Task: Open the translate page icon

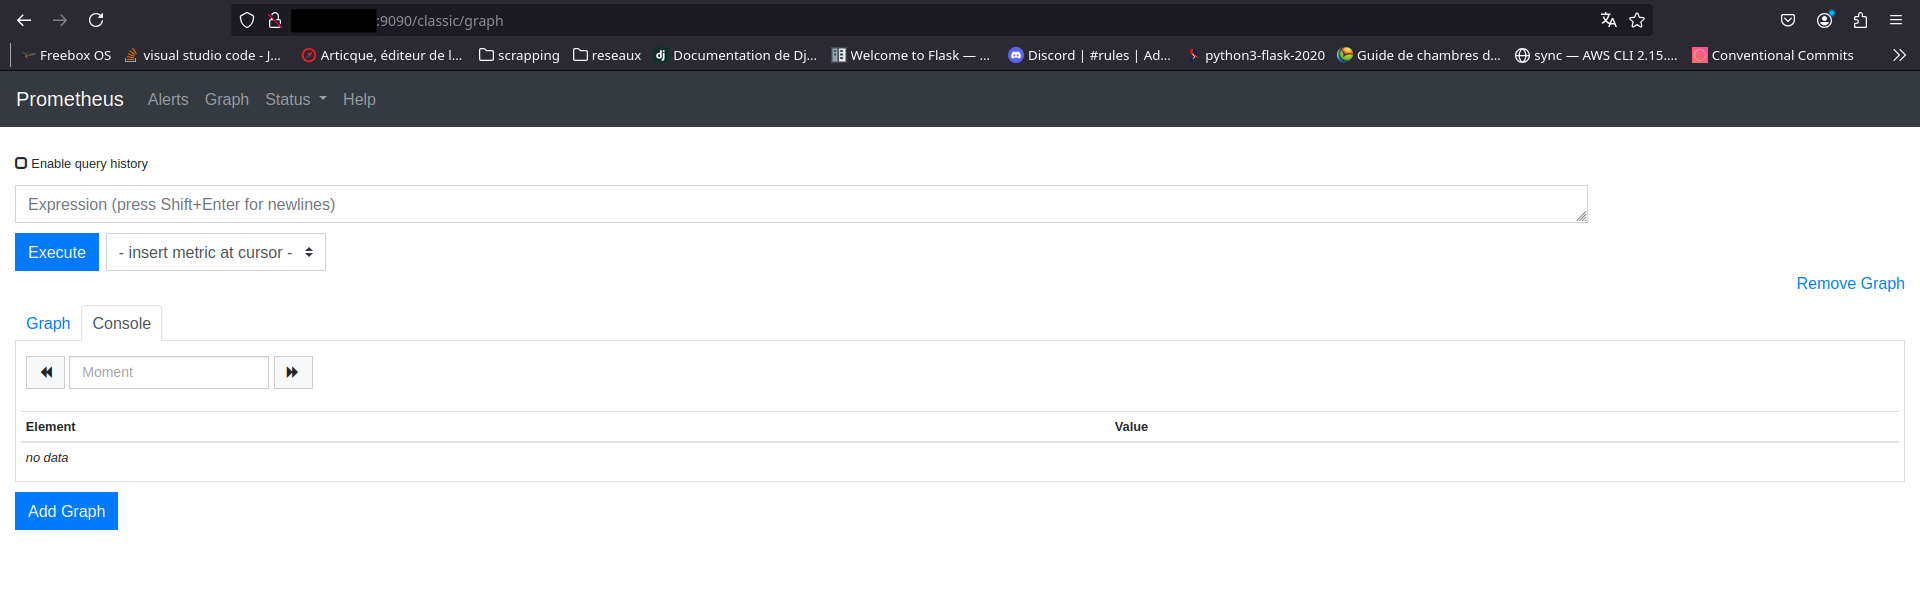Action: (x=1608, y=20)
